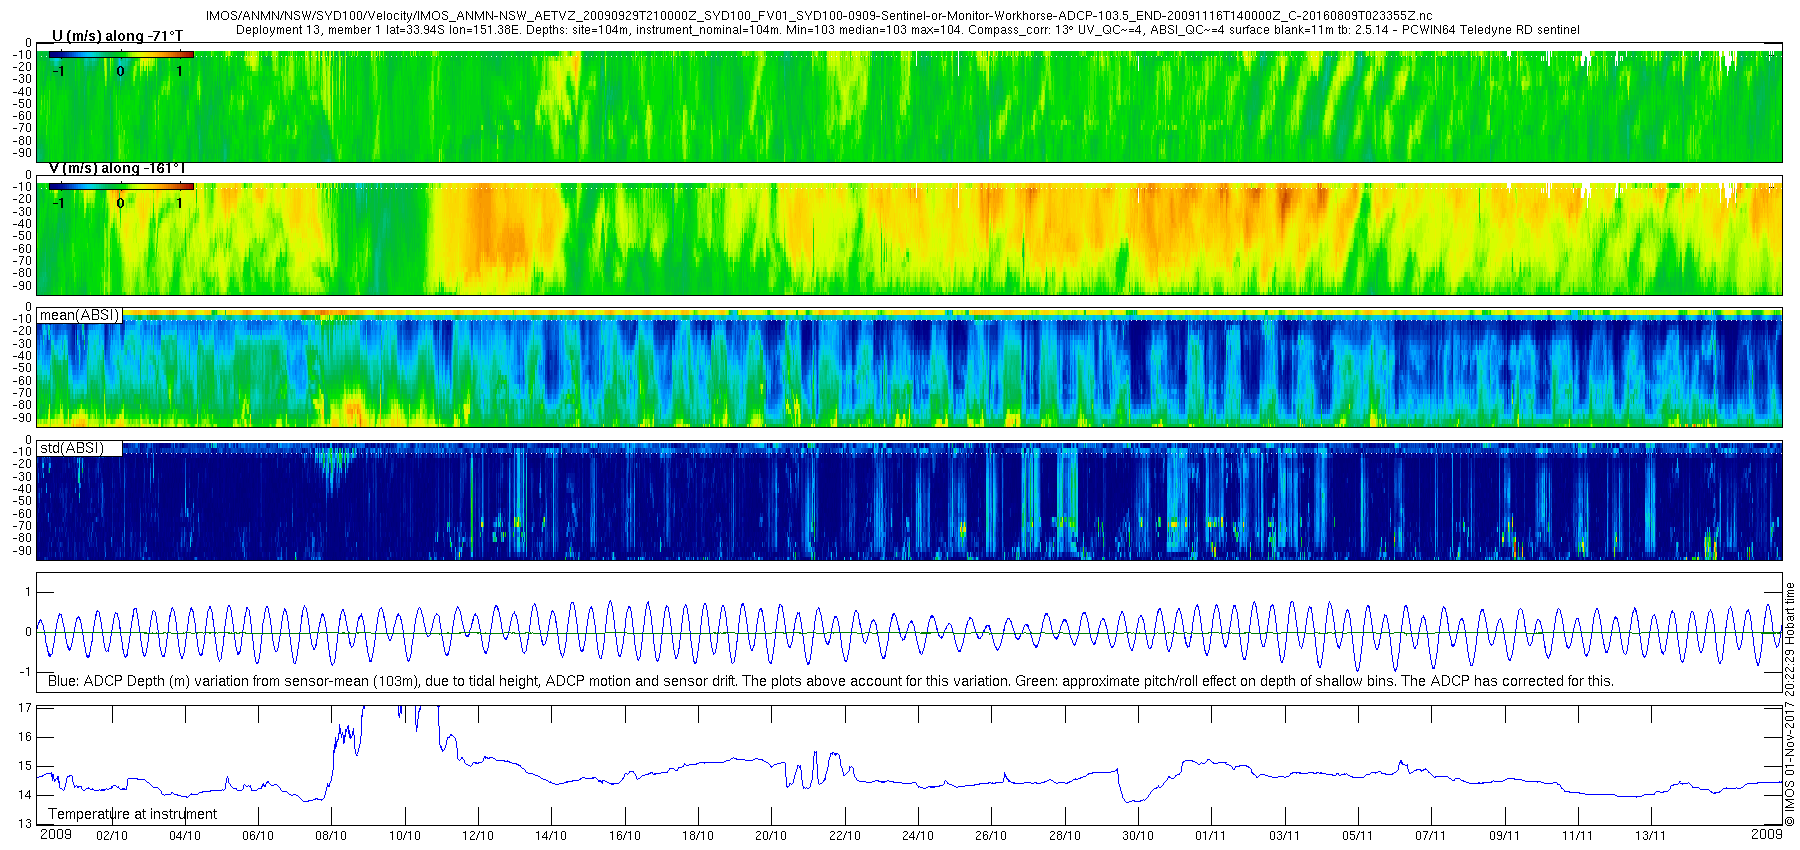This screenshot has width=1800, height=850.
Task: Click the '05/11' date tick label
Action: [1358, 836]
